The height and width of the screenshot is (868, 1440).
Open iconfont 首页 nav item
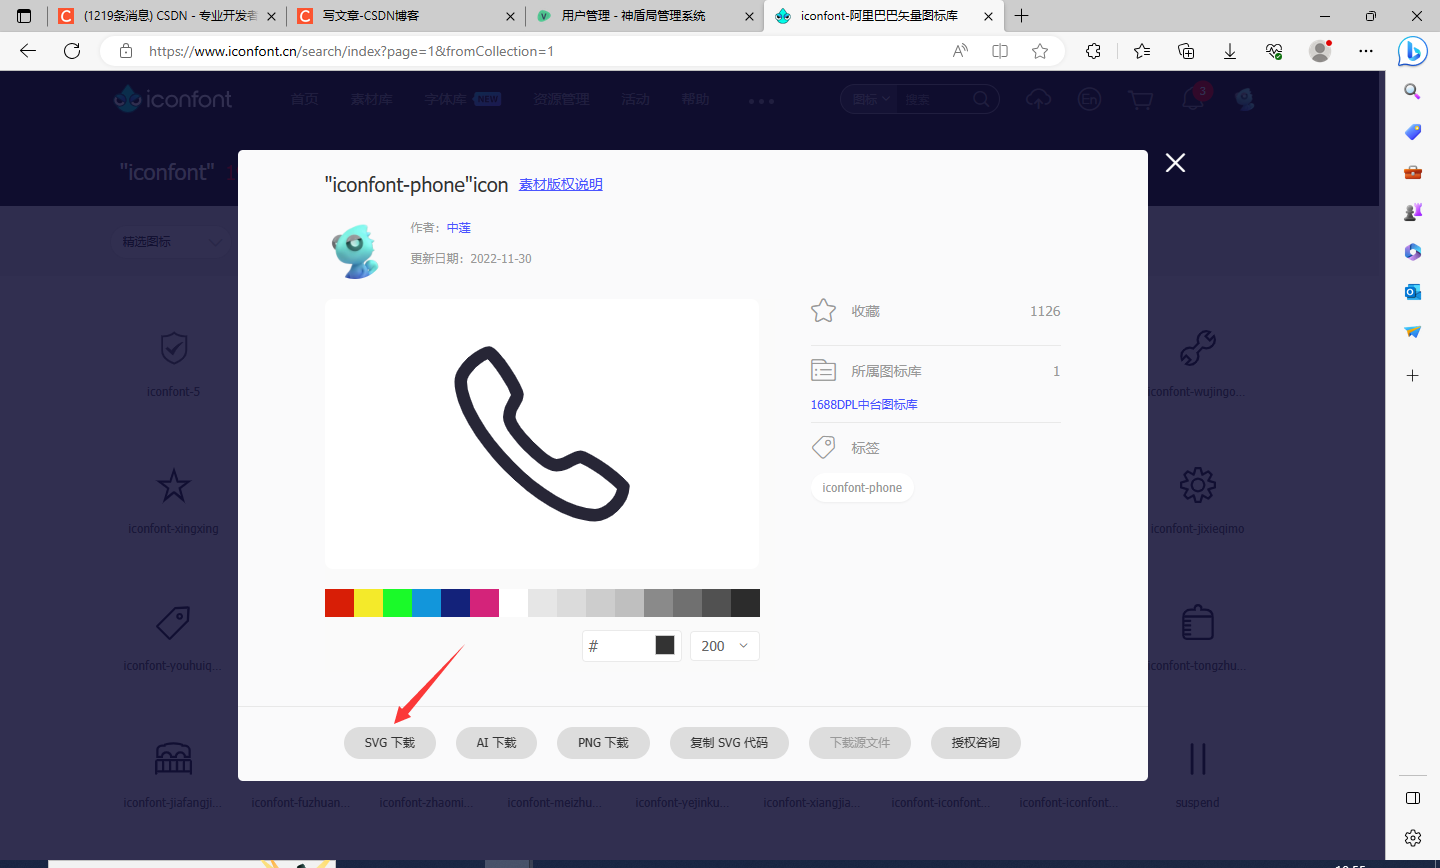click(304, 99)
